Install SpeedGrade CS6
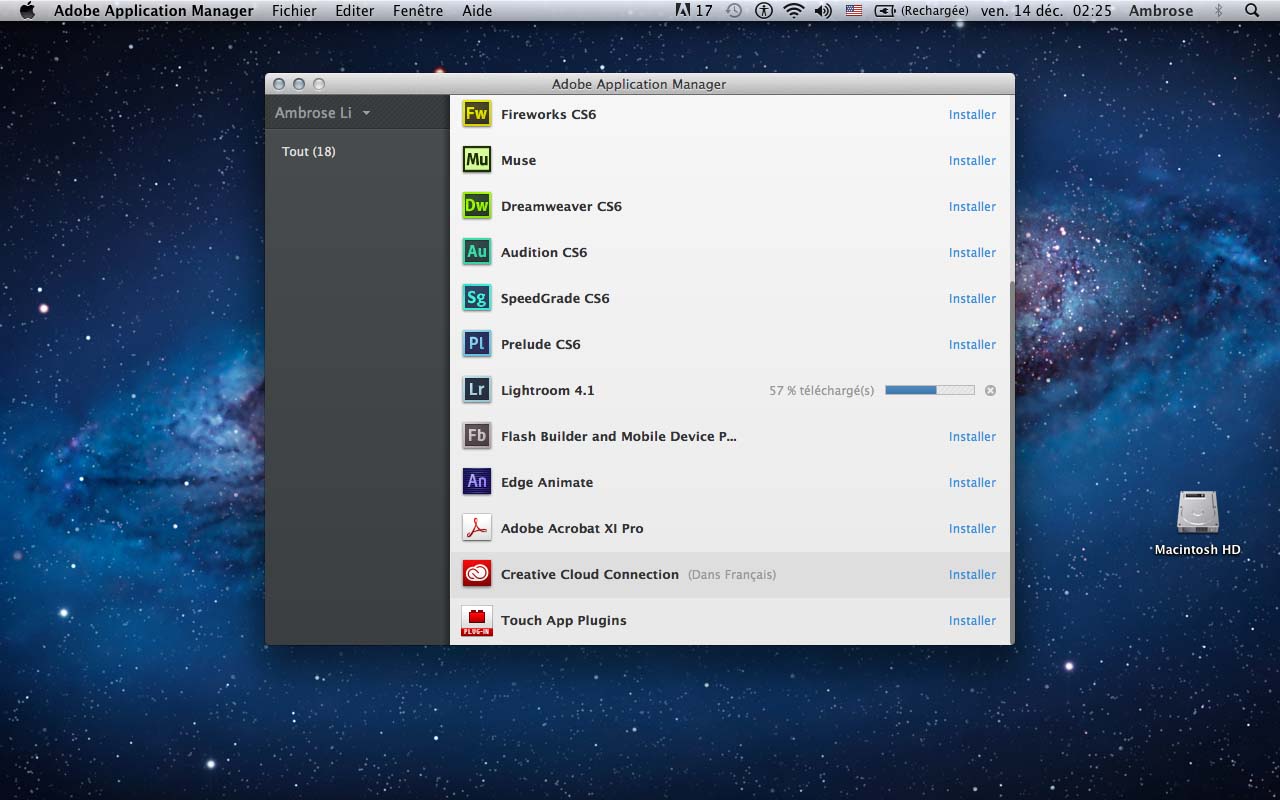Viewport: 1280px width, 800px height. coord(972,298)
